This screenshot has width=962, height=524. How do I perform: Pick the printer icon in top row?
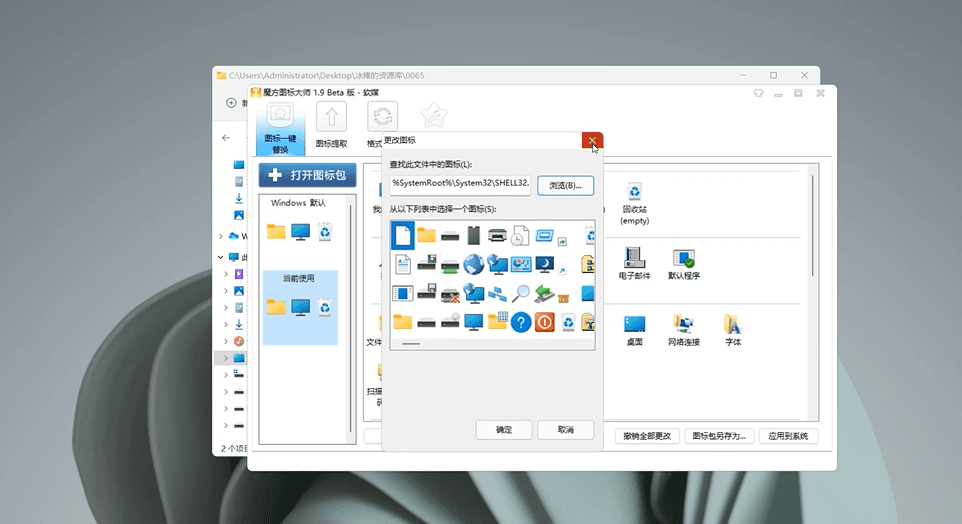tap(497, 236)
